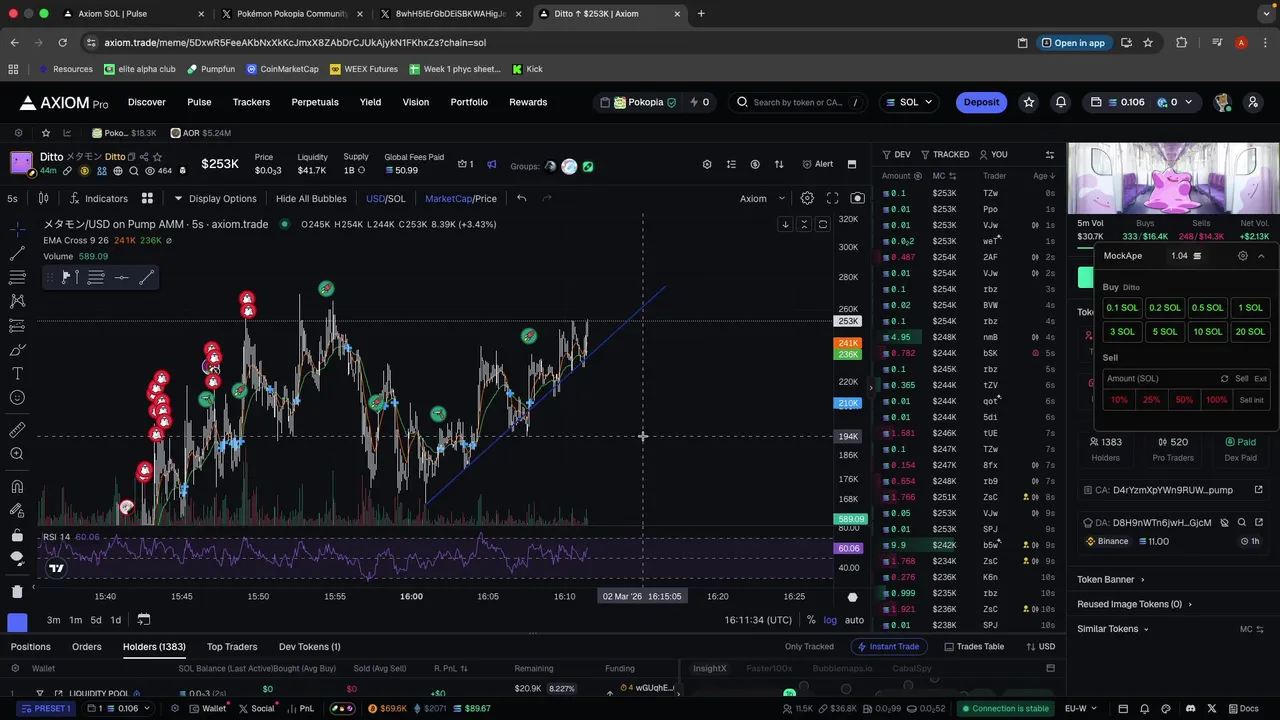
Task: Take a chart snapshot with camera
Action: [857, 198]
